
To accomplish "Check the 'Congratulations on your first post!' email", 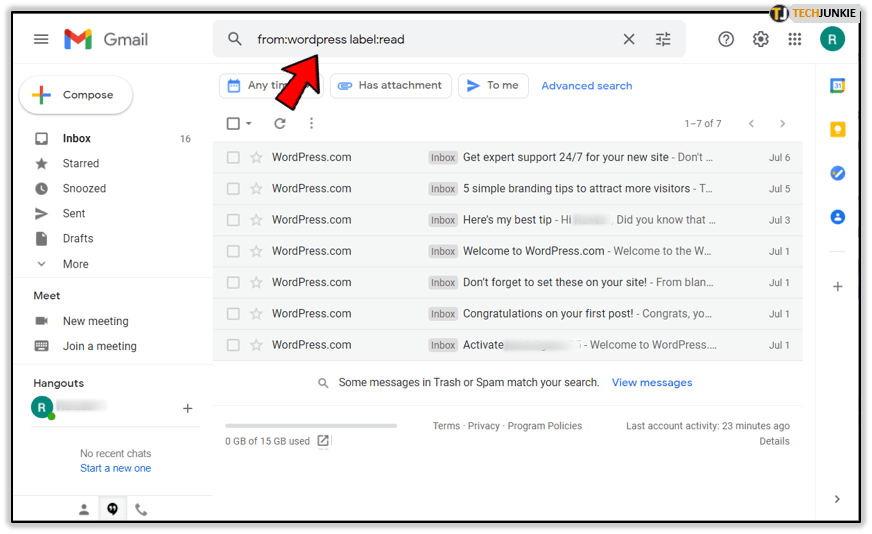I will [233, 313].
